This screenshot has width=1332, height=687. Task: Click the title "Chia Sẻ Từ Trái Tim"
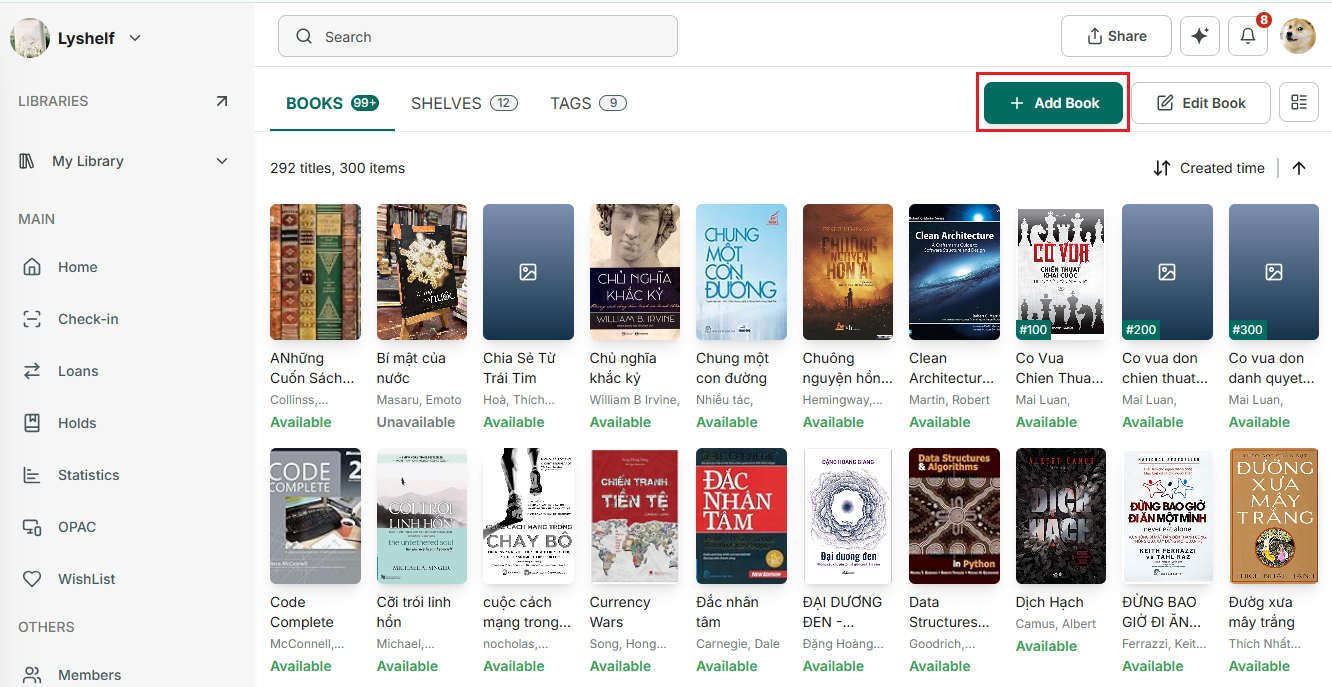(x=519, y=368)
